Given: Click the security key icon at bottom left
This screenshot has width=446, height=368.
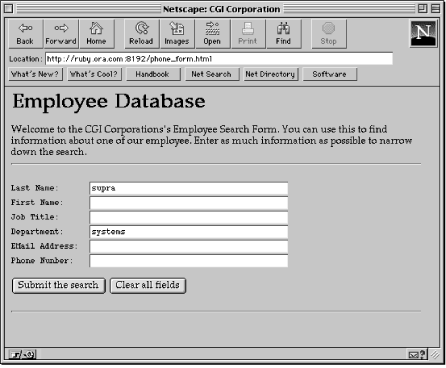Looking at the screenshot, I should 22,355.
